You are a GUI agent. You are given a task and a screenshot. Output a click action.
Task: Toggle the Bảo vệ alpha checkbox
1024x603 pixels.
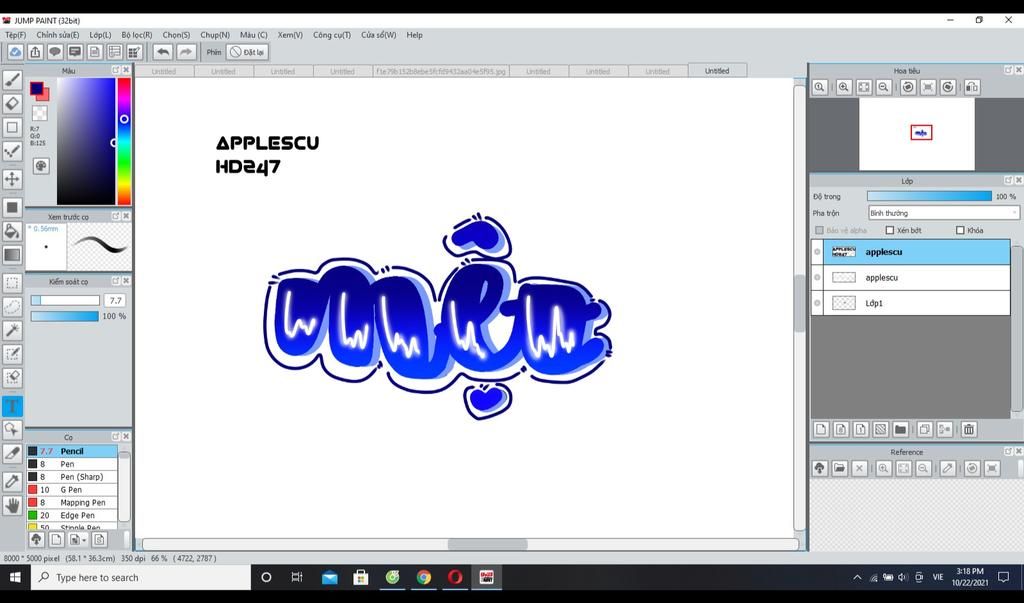pyautogui.click(x=820, y=230)
